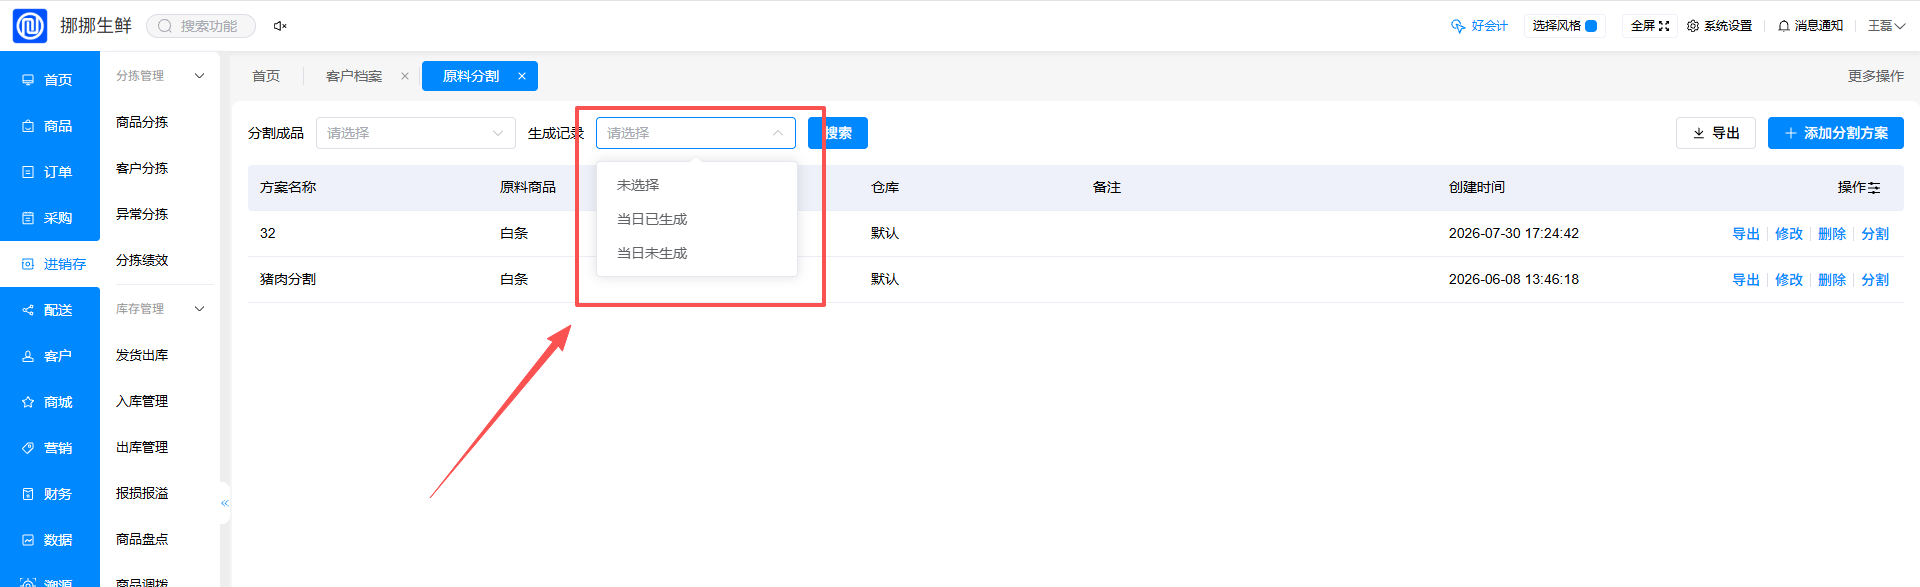The height and width of the screenshot is (587, 1920).
Task: Close the 客户档案 tab
Action: tap(405, 76)
